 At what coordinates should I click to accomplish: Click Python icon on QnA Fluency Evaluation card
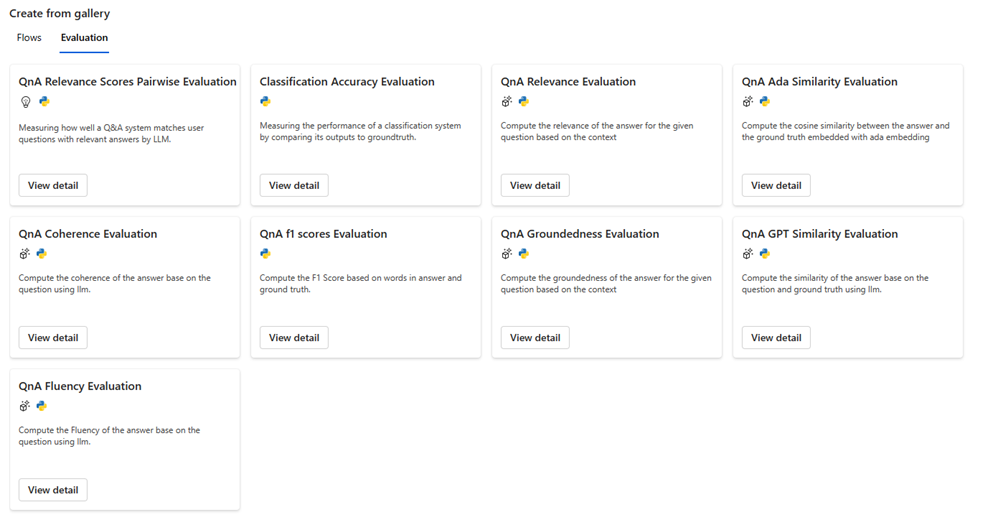[42, 406]
